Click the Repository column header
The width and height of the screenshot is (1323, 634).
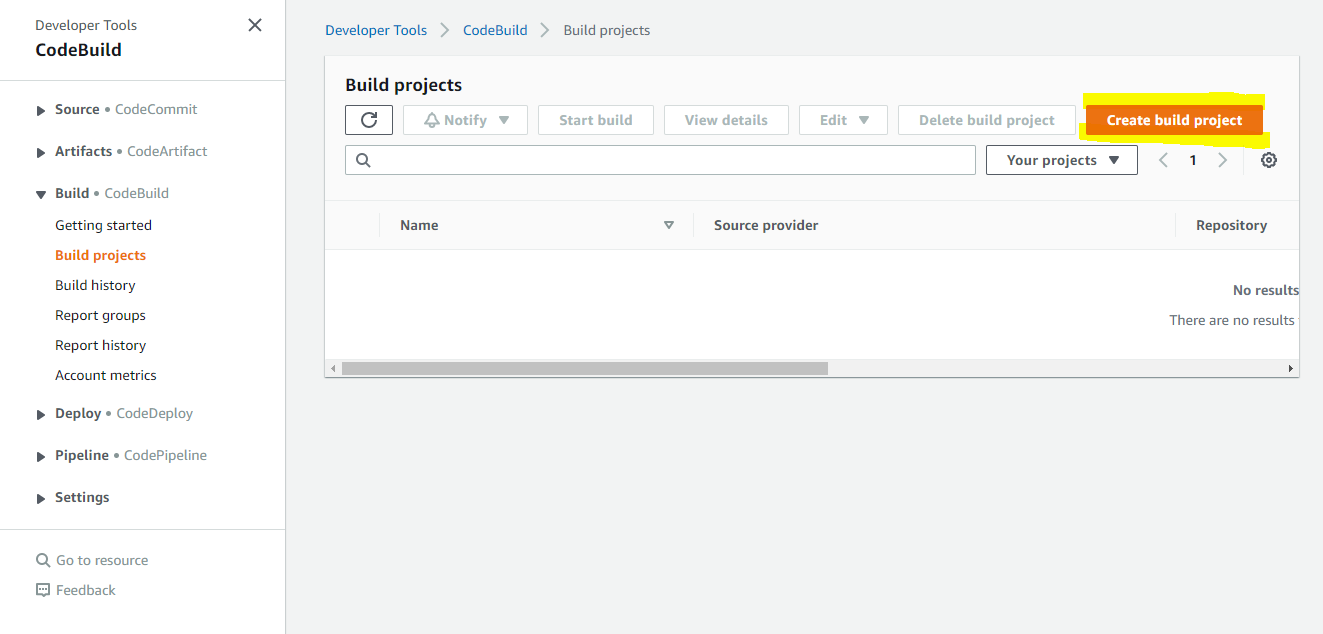(x=1231, y=225)
